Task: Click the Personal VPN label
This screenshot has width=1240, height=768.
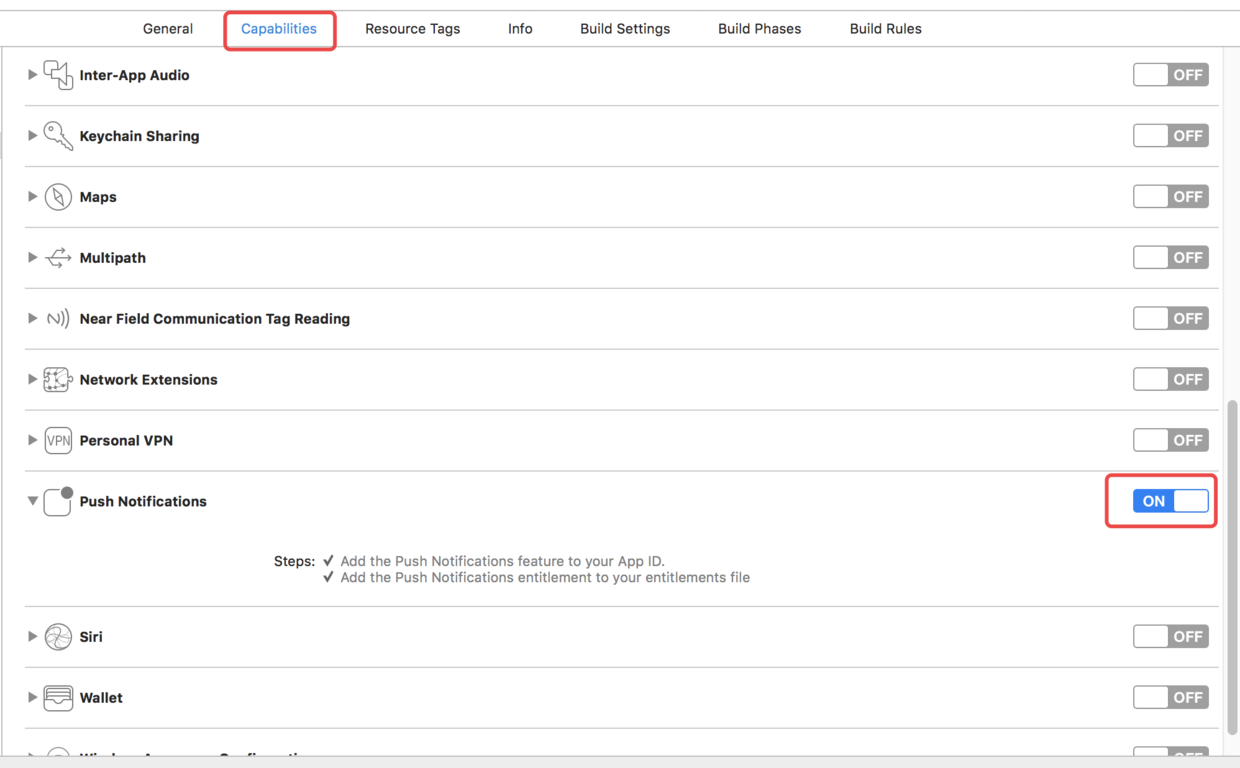Action: click(x=127, y=441)
